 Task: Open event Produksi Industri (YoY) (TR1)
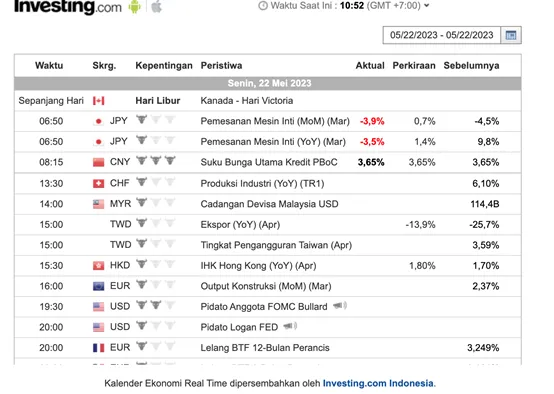pyautogui.click(x=262, y=183)
